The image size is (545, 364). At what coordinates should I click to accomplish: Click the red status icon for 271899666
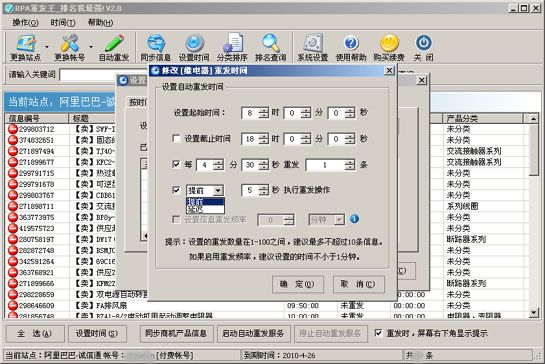tap(13, 283)
